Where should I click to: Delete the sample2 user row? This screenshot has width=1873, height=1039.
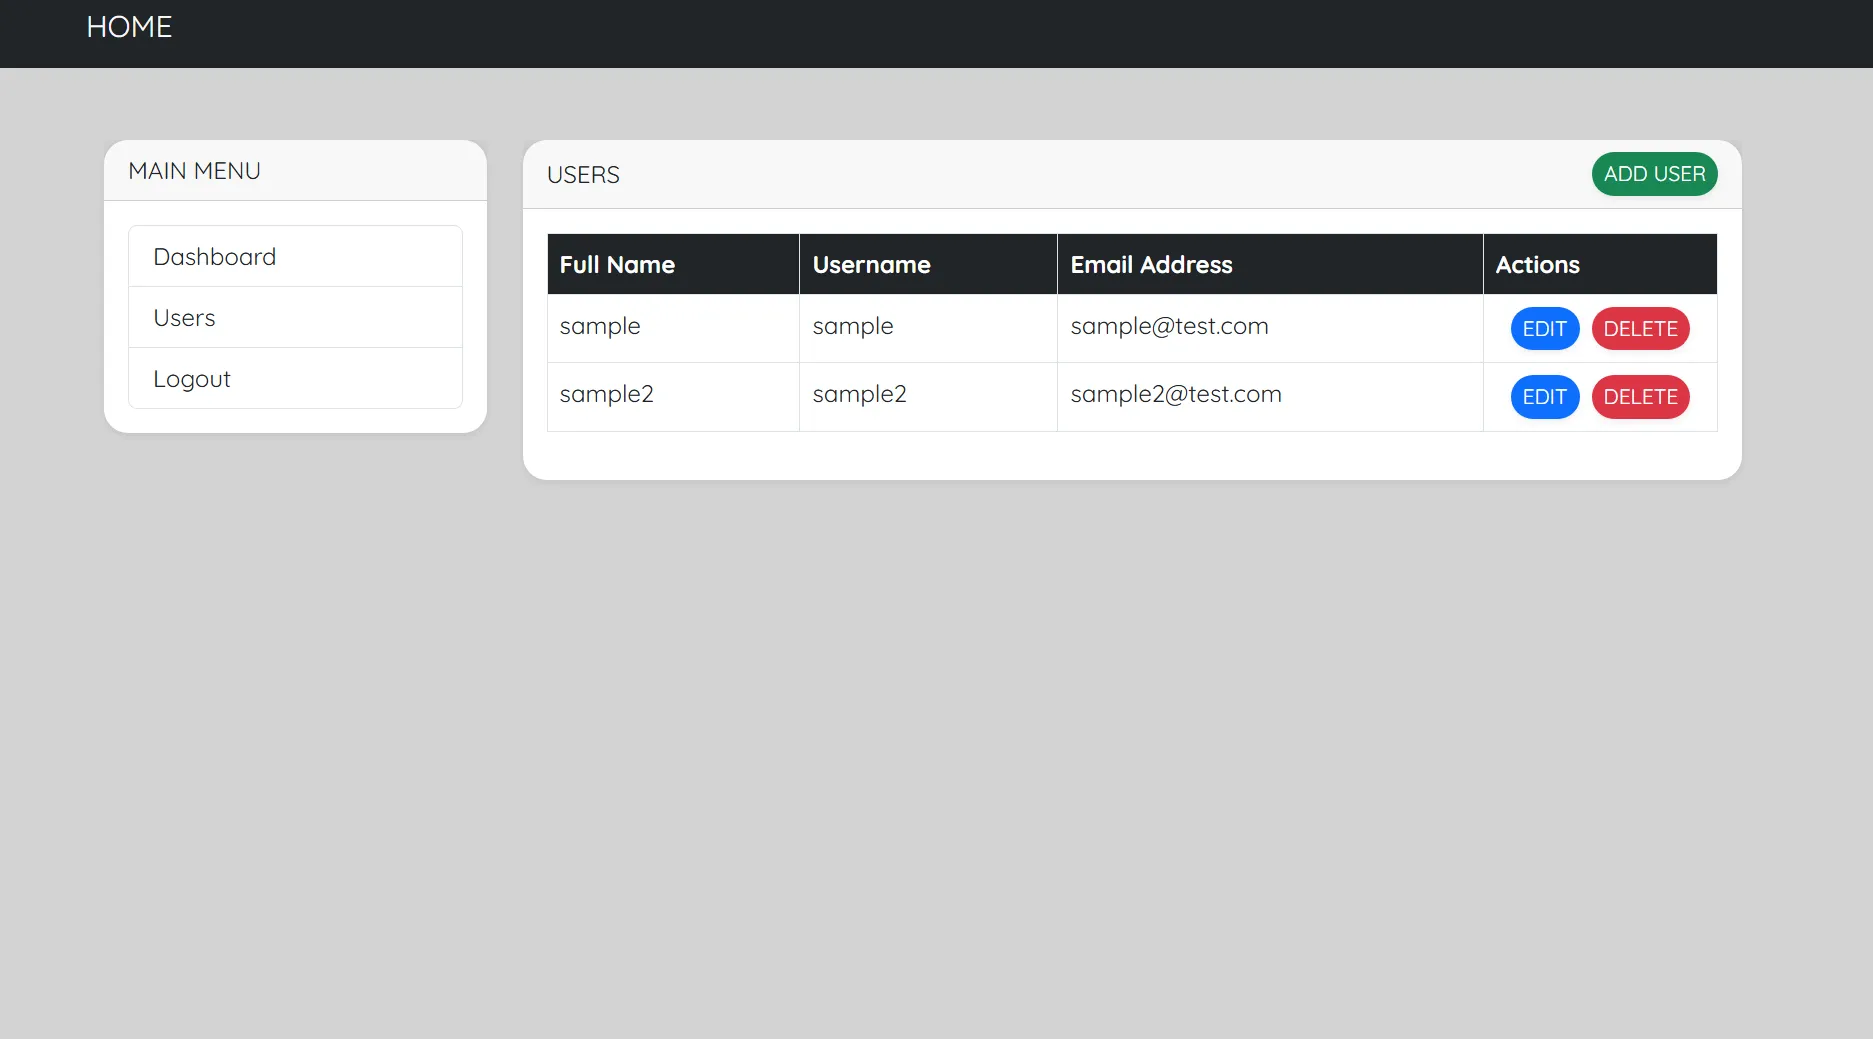click(1640, 397)
